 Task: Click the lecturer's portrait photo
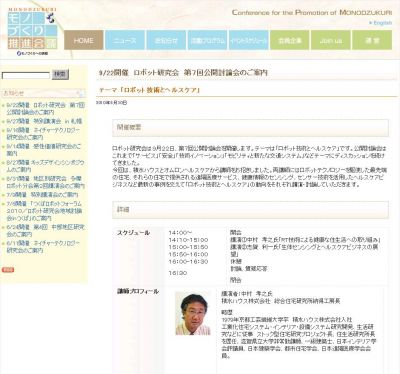(x=193, y=313)
